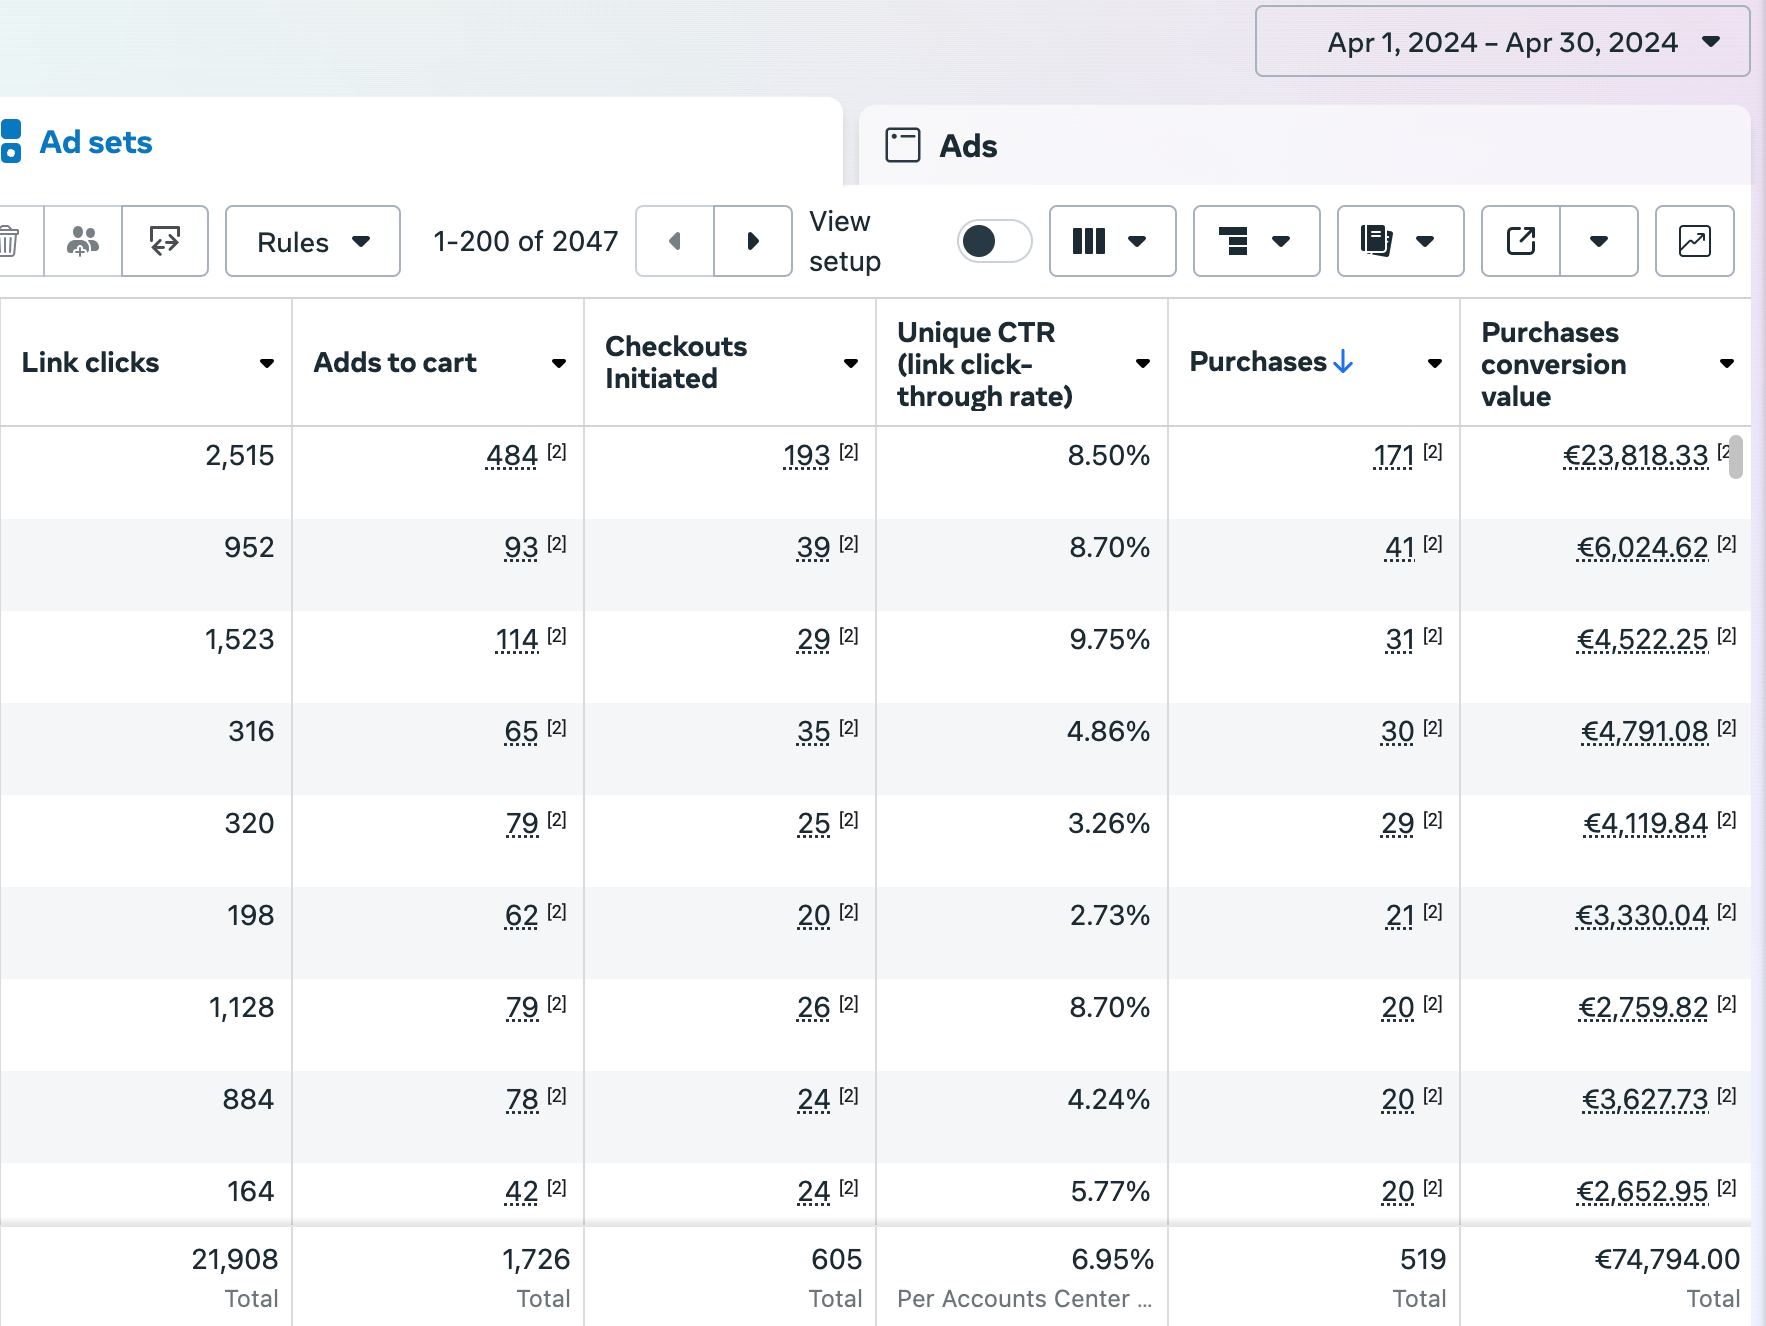The image size is (1766, 1326).
Task: Open the export options arrow
Action: click(1599, 241)
